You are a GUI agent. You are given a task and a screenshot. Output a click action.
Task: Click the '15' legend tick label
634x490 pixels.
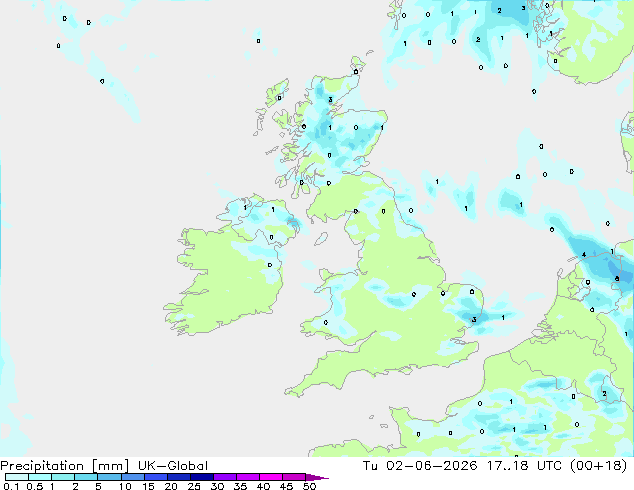click(x=148, y=486)
